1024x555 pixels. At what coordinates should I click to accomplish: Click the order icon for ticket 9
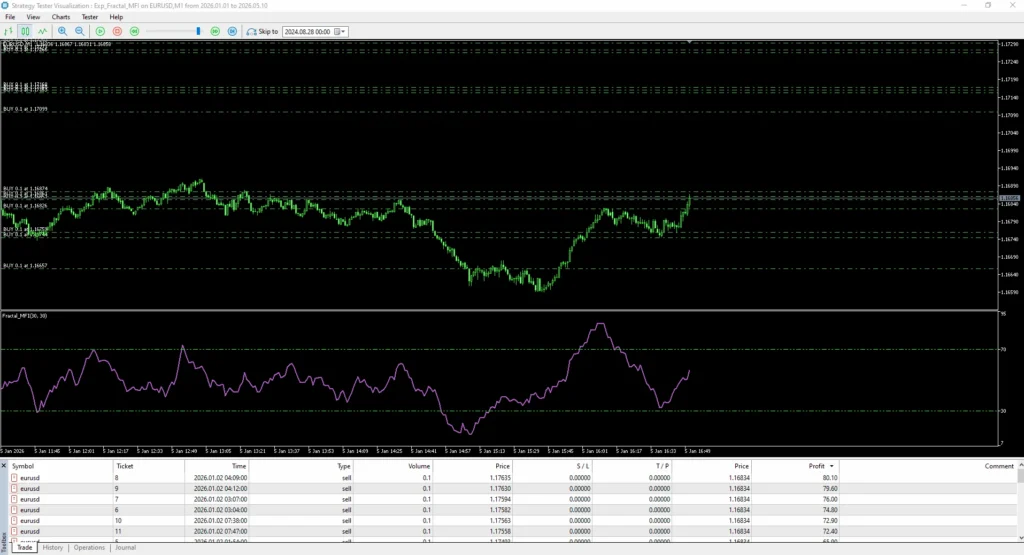(x=14, y=488)
